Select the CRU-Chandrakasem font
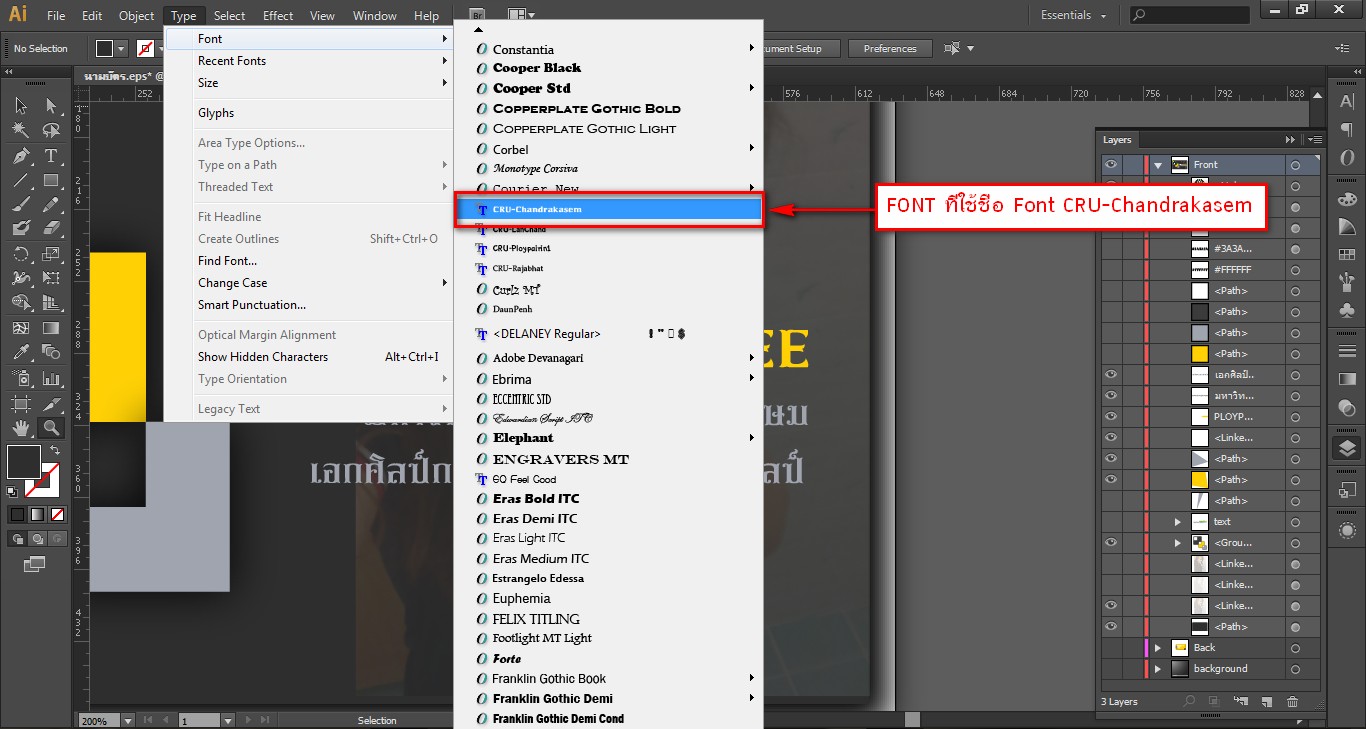The image size is (1366, 729). click(x=609, y=209)
